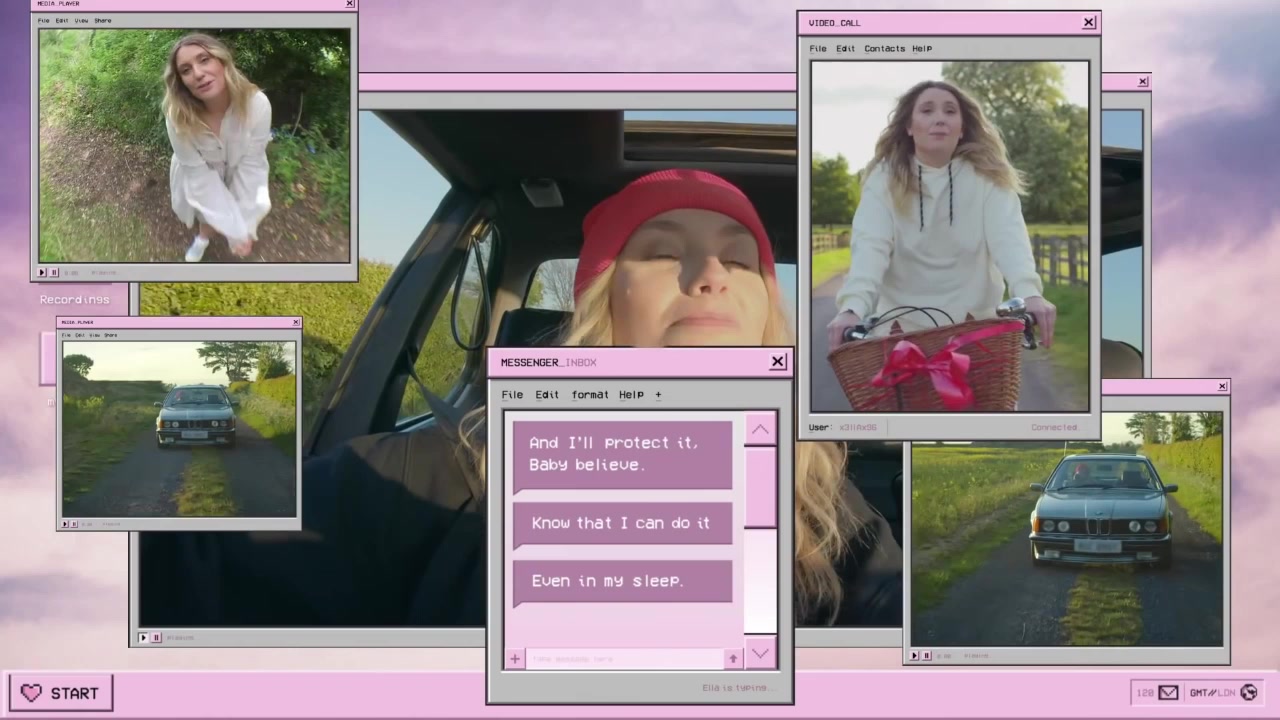Open File menu in small car Media Player

[x=66, y=335]
